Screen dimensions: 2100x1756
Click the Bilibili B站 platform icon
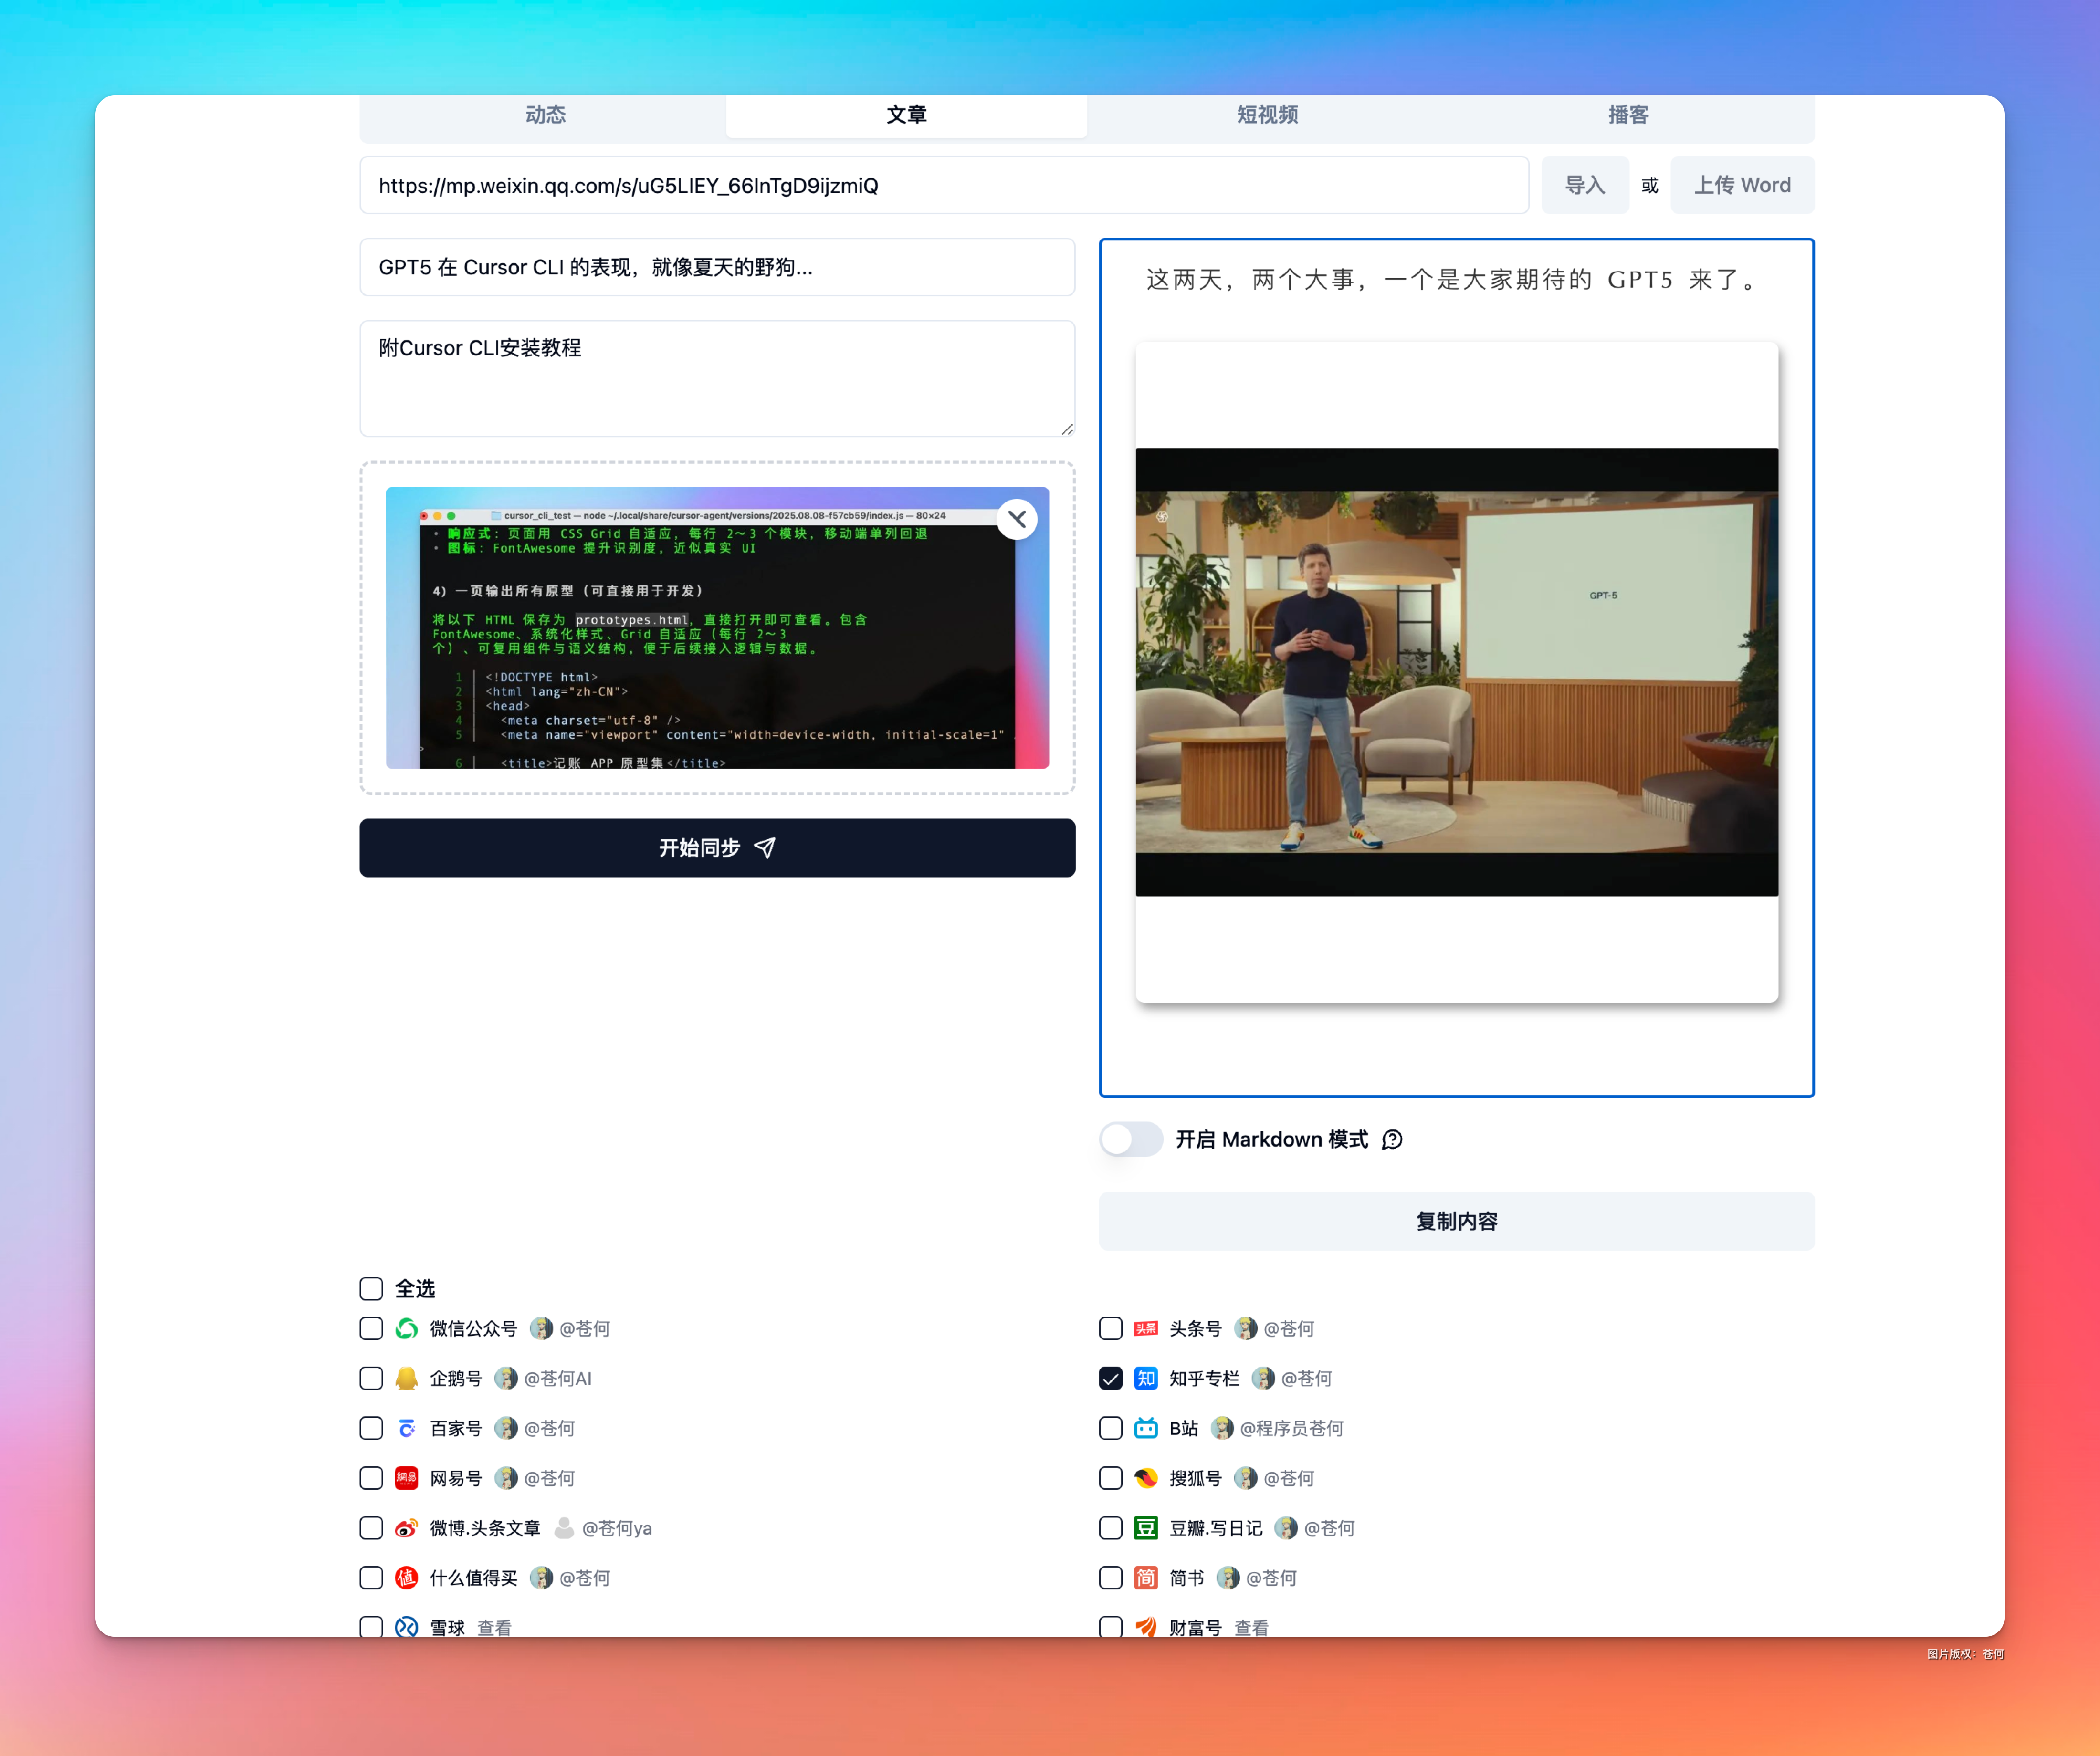1146,1428
